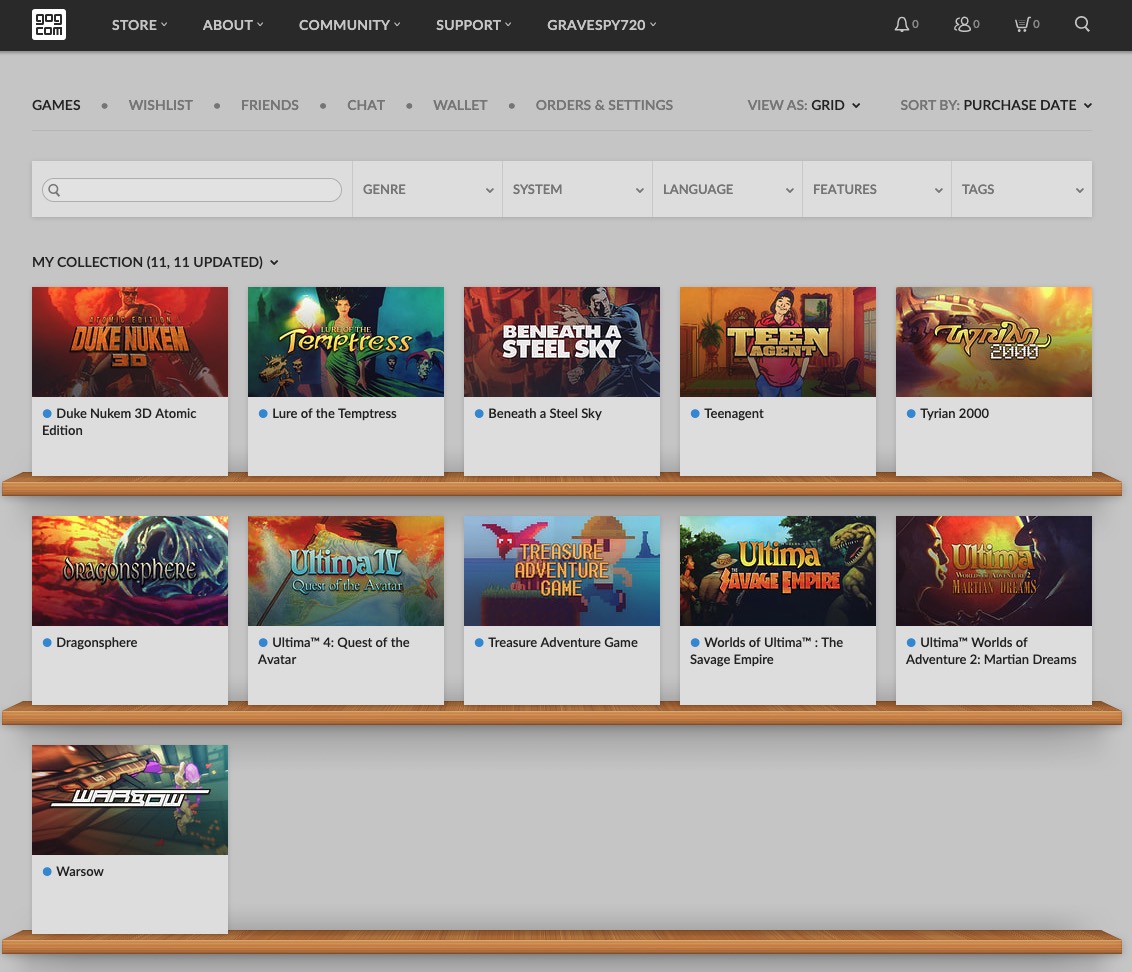Screen dimensions: 1132x972
Task: Go to ORDERS & SETTINGS tab
Action: [x=604, y=105]
